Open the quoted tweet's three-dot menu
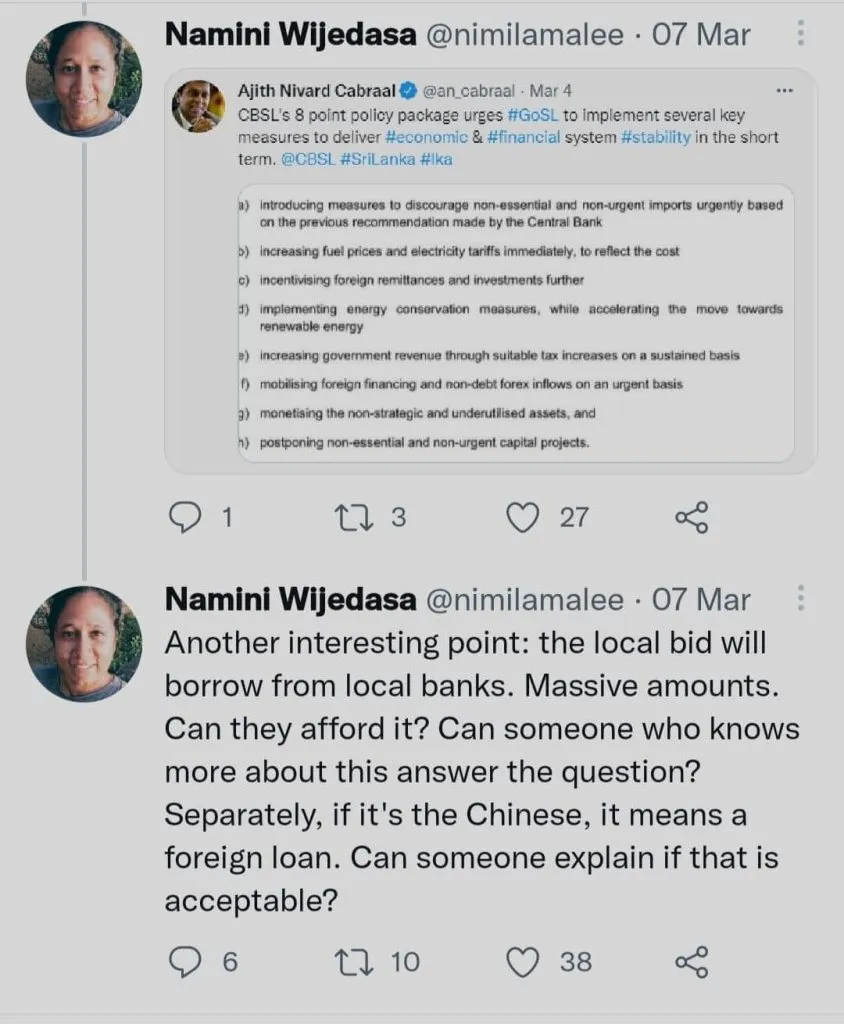The image size is (844, 1024). pyautogui.click(x=784, y=91)
